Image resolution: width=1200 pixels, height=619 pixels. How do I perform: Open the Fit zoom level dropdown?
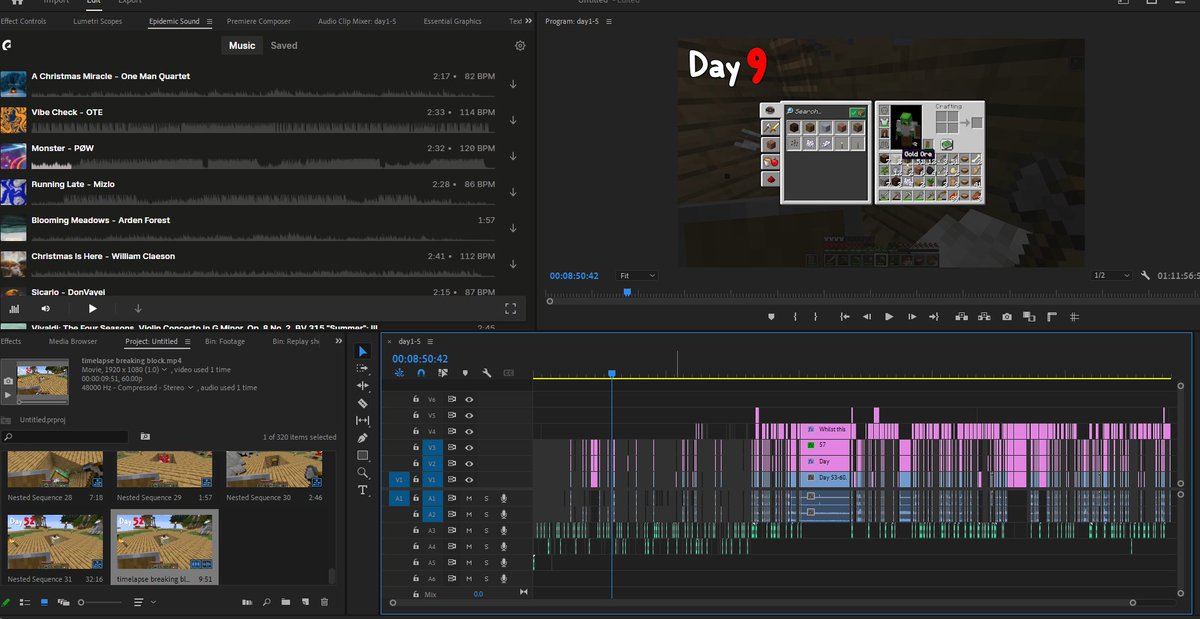tap(637, 275)
